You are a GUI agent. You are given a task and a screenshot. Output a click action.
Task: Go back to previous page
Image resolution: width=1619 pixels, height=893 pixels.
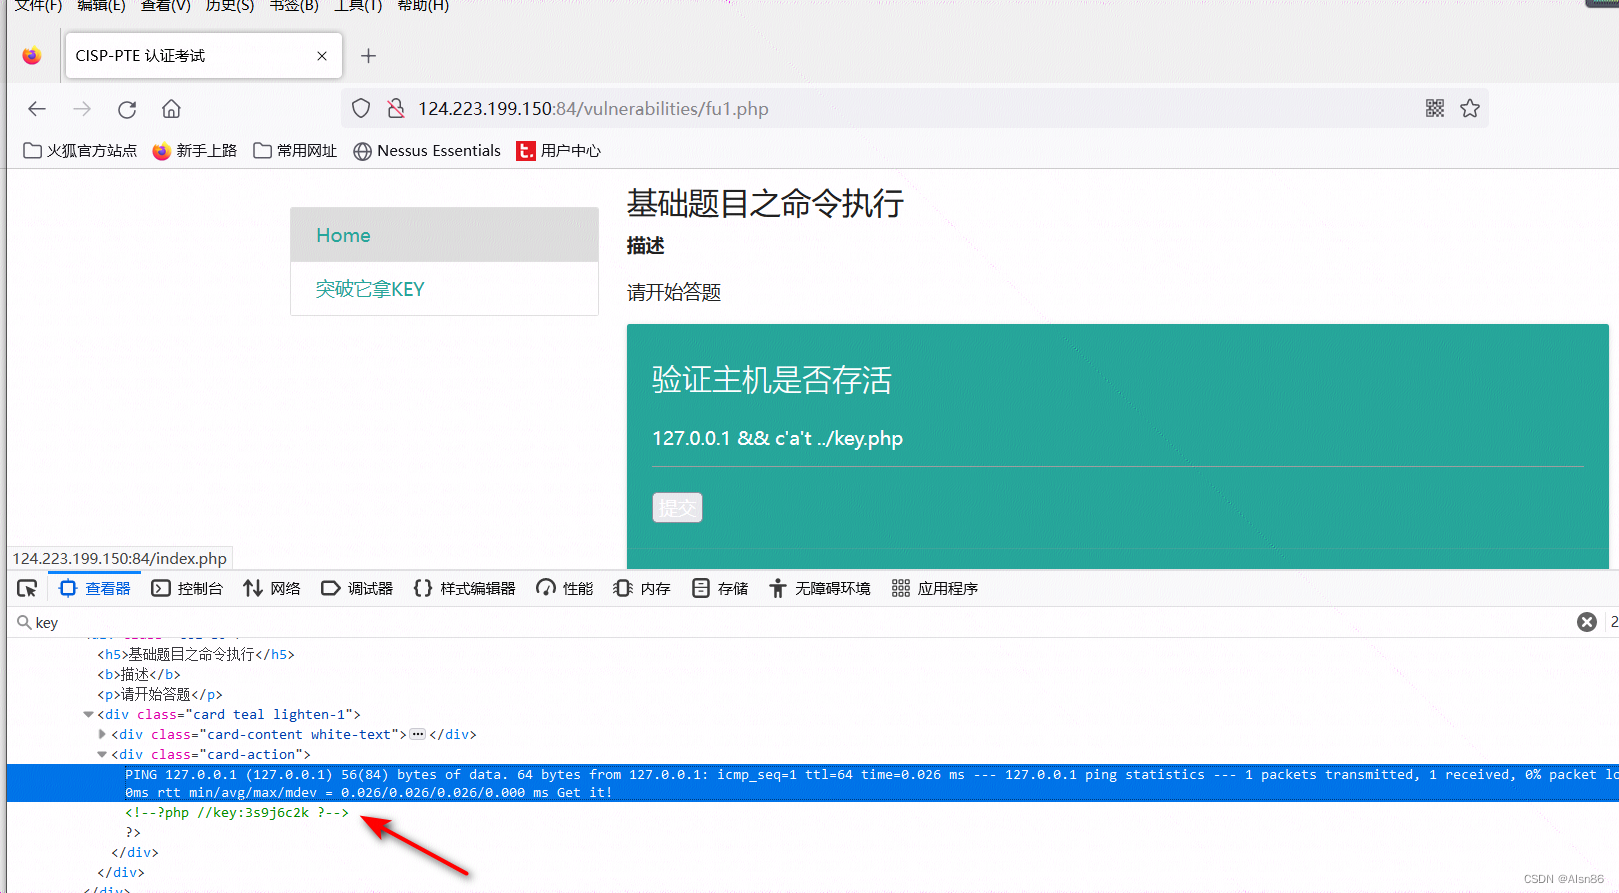[x=37, y=109]
